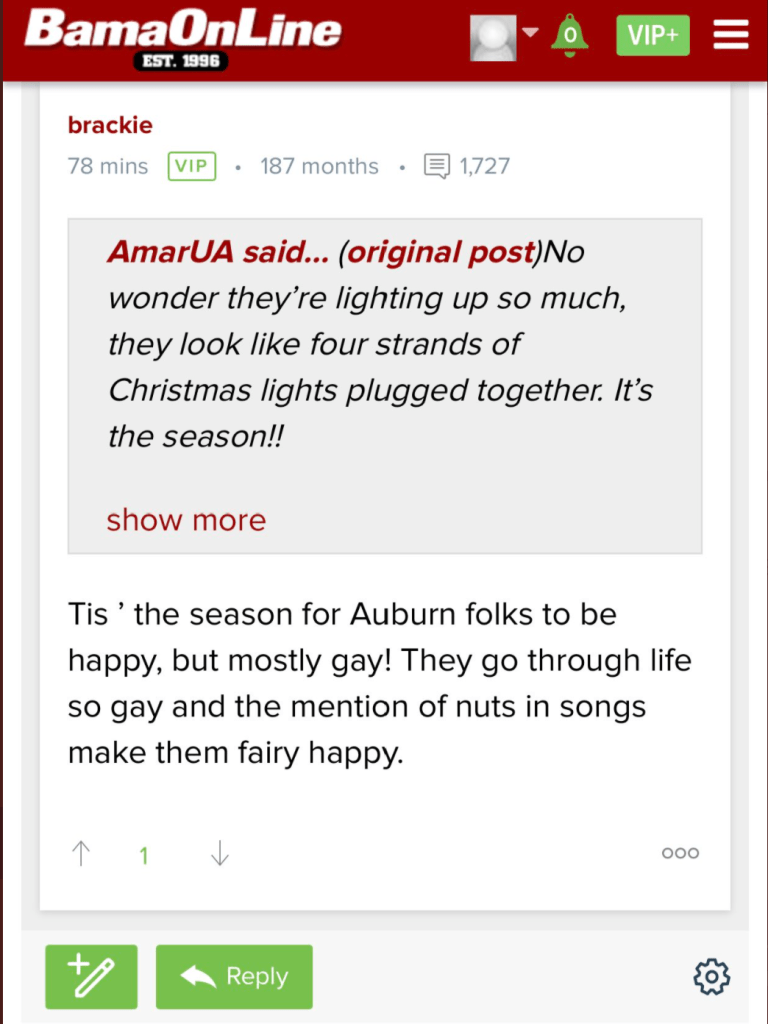768x1024 pixels.
Task: Expand quote with show more
Action: (186, 520)
